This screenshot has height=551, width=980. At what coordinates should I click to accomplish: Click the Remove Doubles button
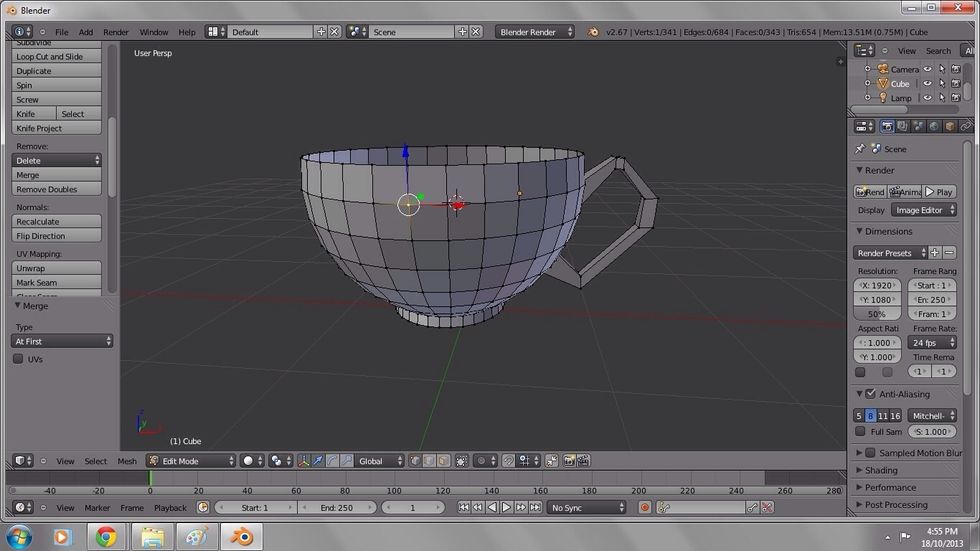pyautogui.click(x=56, y=189)
